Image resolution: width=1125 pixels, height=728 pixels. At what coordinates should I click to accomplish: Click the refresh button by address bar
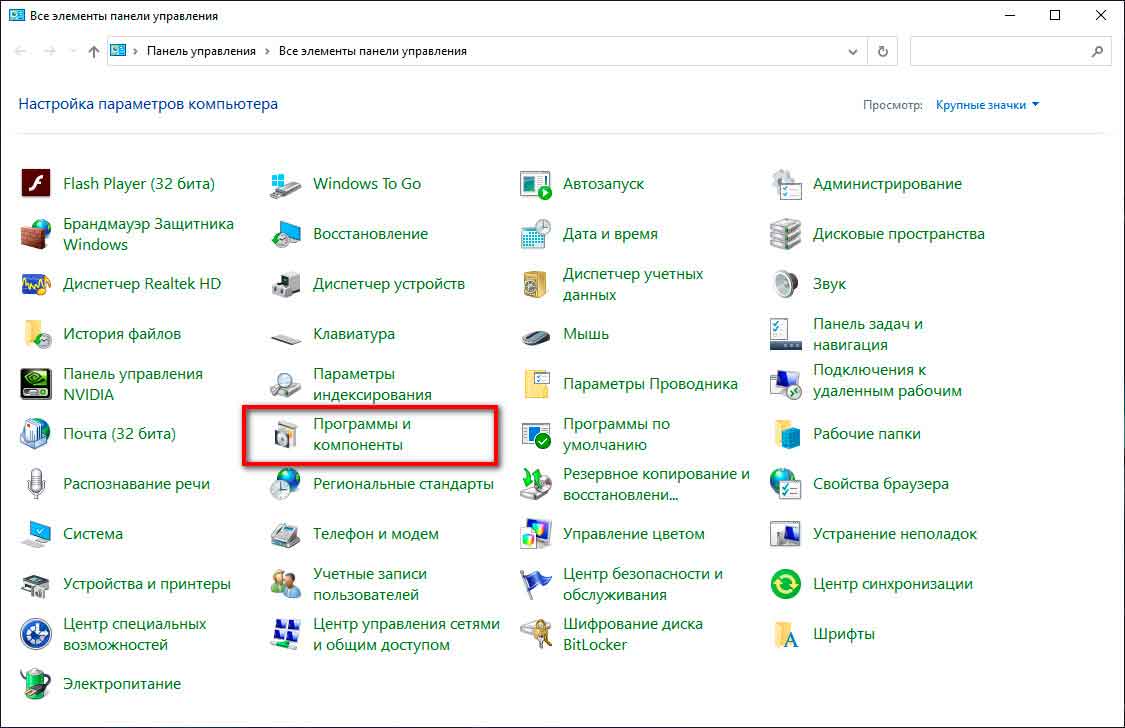(x=882, y=51)
